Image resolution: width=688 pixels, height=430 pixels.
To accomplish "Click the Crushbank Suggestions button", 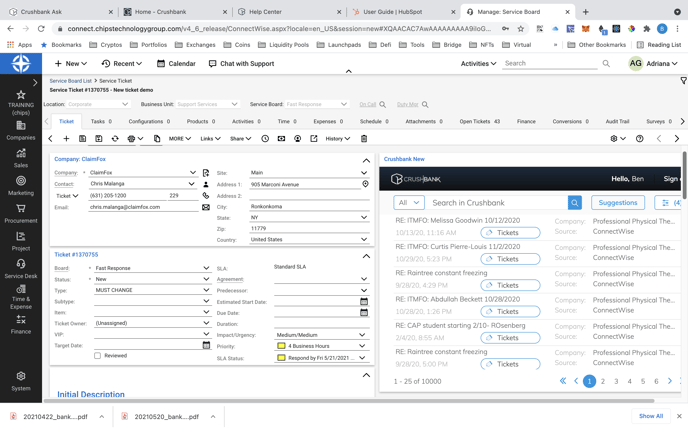I will click(x=618, y=203).
